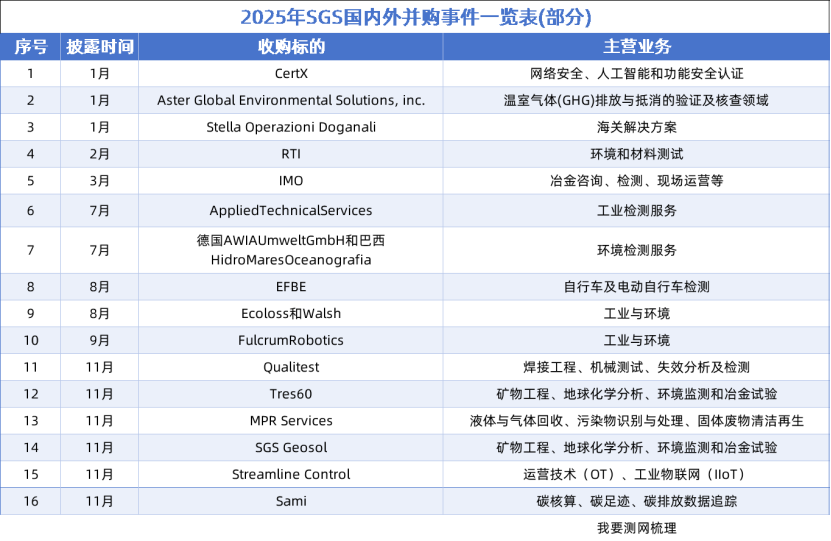831x541 pixels.
Task: Click the 'Qualitest' cell
Action: (x=291, y=367)
